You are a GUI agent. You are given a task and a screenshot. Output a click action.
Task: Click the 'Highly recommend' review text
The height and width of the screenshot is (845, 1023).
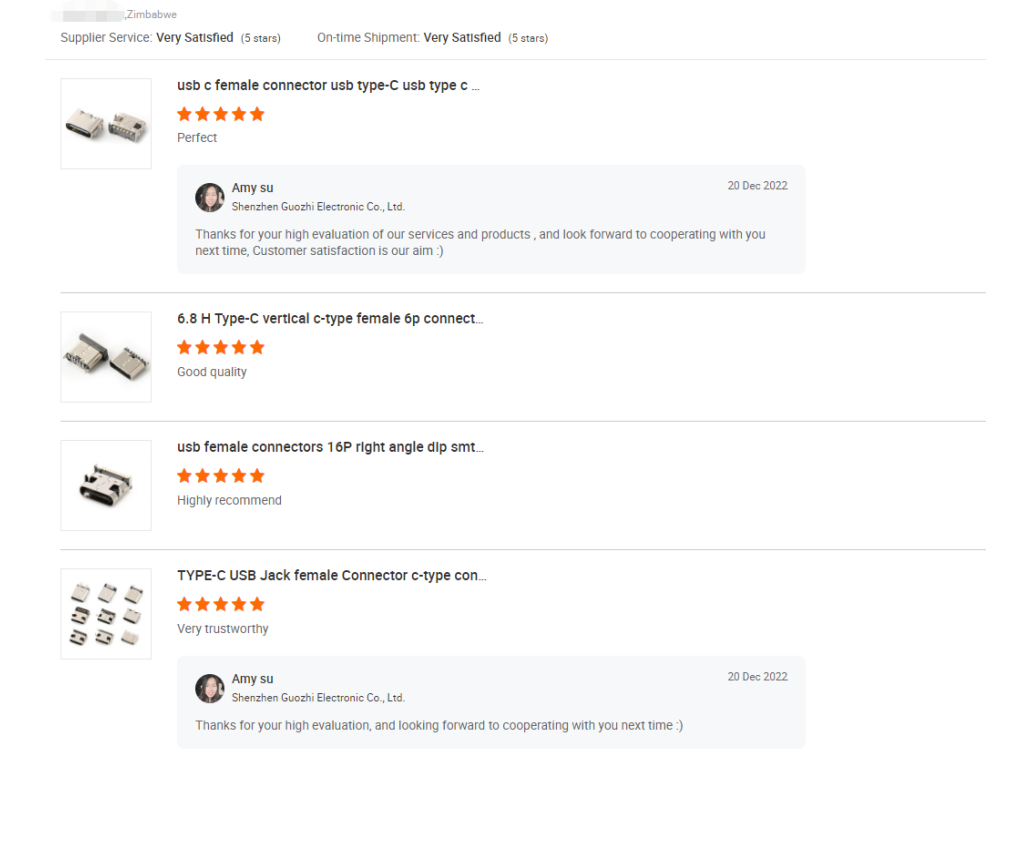click(x=229, y=500)
